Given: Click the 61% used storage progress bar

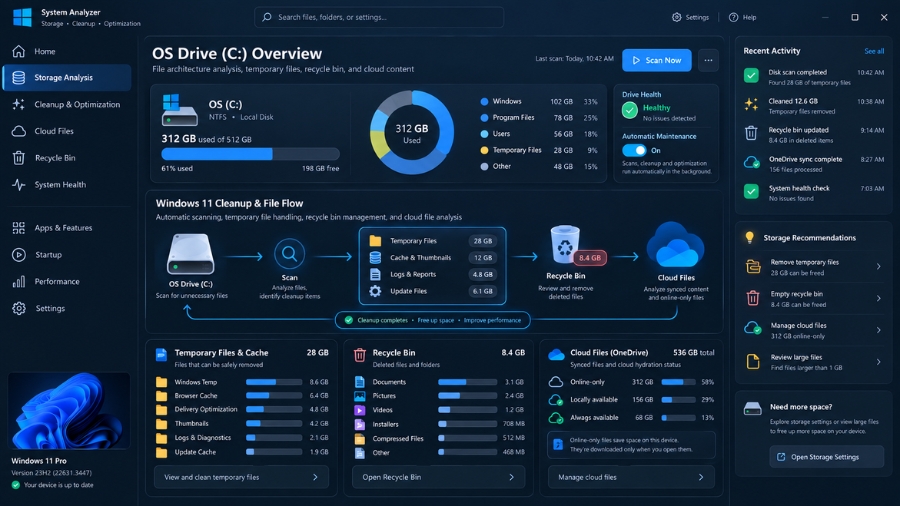Looking at the screenshot, I should pos(250,154).
